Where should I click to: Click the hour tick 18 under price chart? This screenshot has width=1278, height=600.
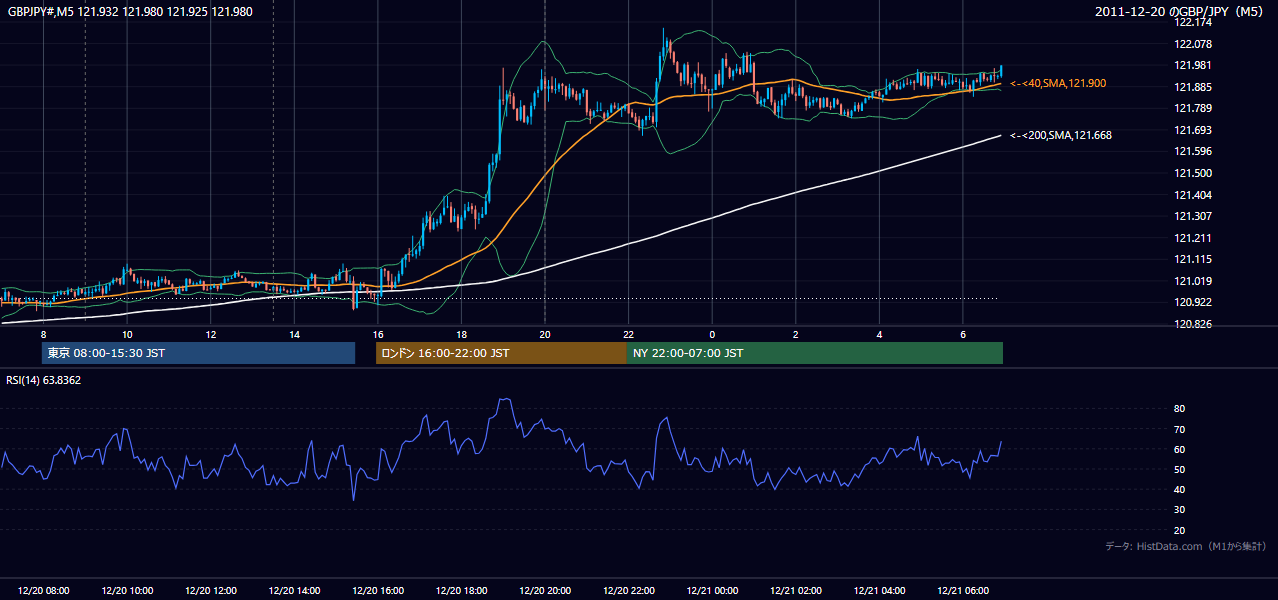coord(461,334)
